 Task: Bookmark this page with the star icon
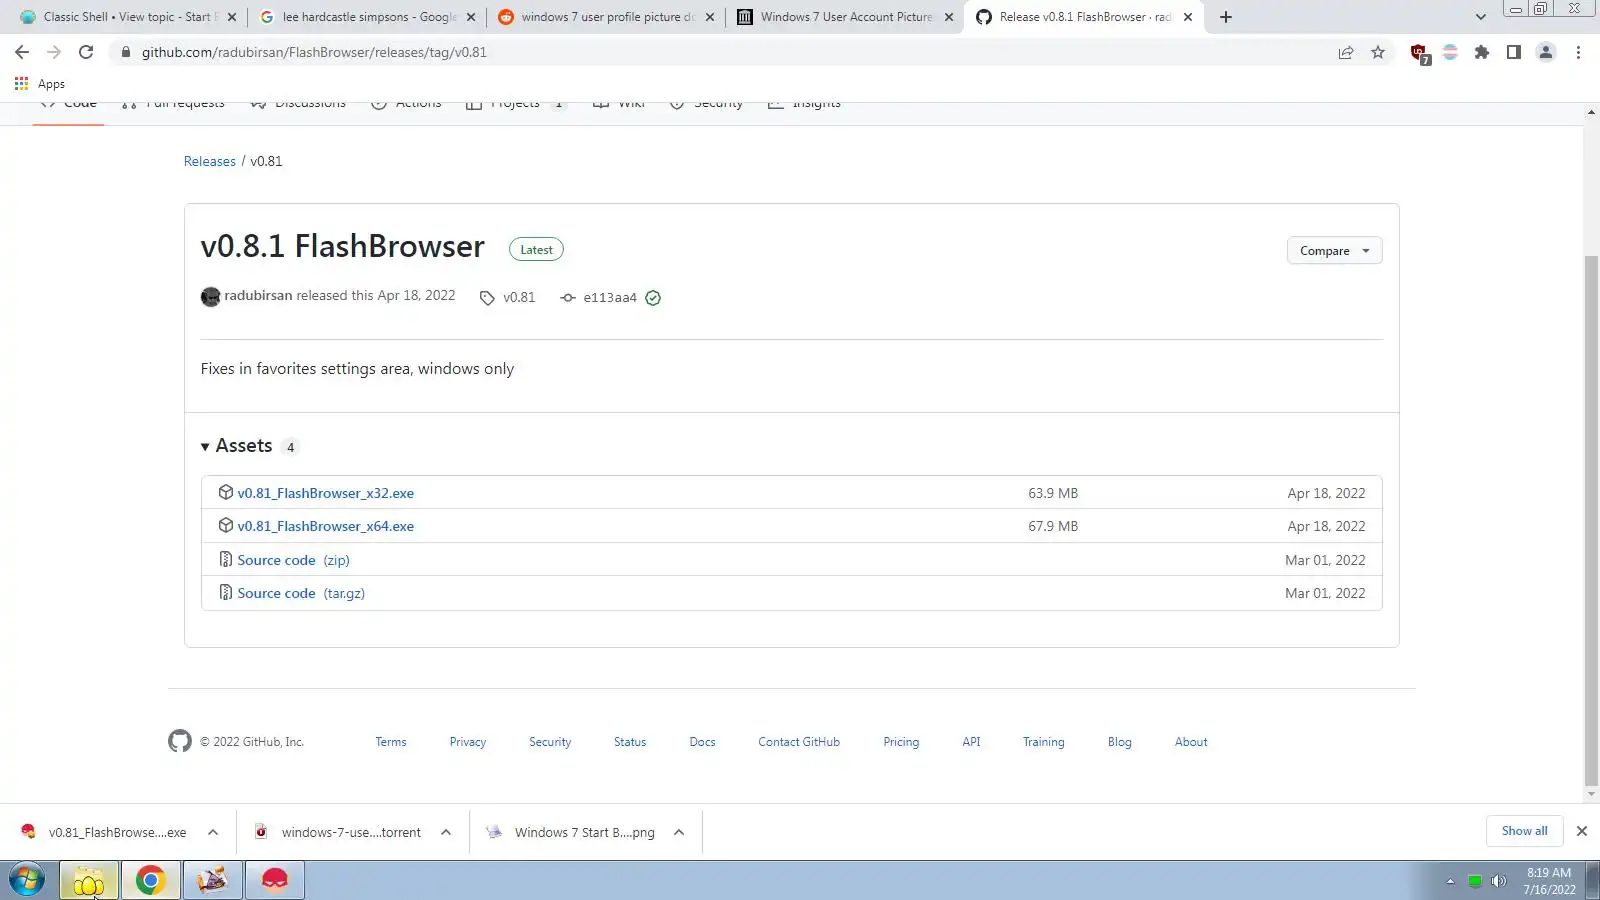(x=1378, y=52)
